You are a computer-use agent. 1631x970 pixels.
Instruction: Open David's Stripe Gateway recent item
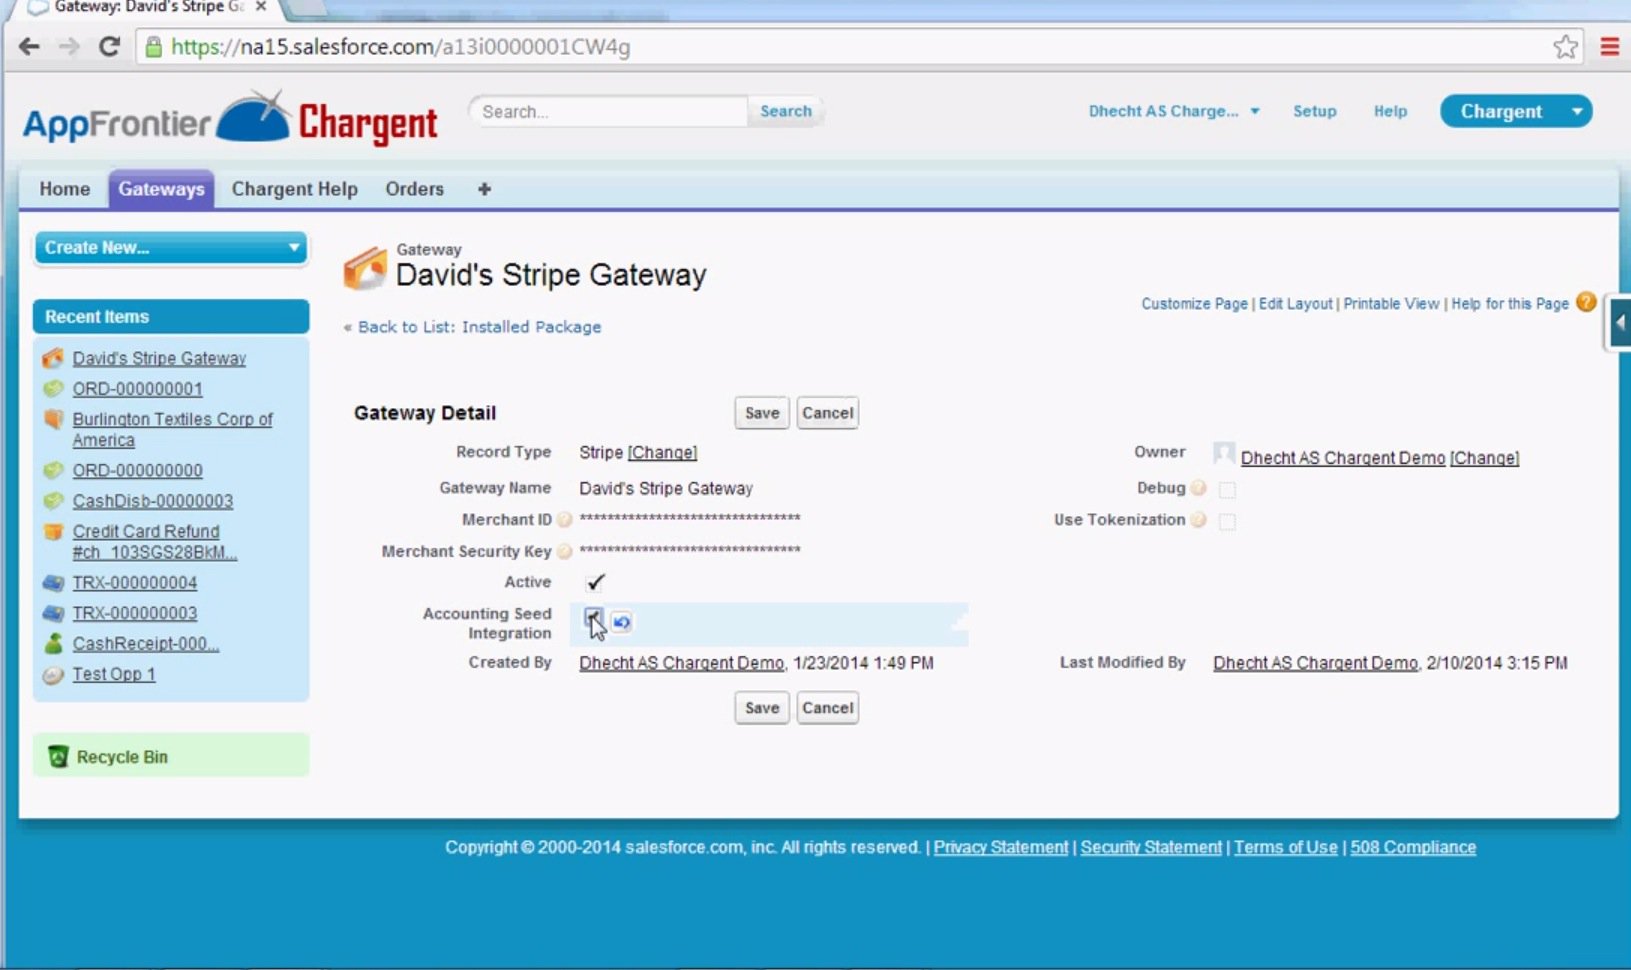(x=159, y=358)
